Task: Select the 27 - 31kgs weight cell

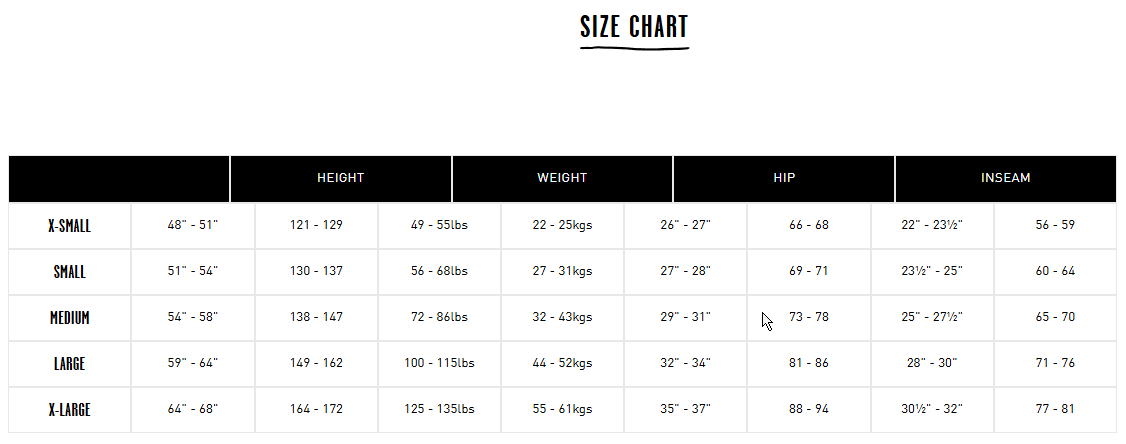Action: point(562,271)
